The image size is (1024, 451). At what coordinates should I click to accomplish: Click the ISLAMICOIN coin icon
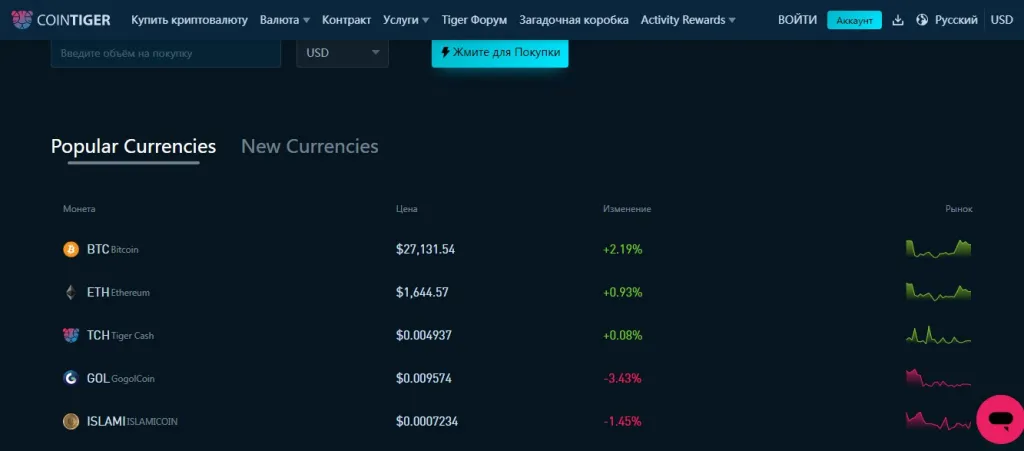pyautogui.click(x=71, y=422)
